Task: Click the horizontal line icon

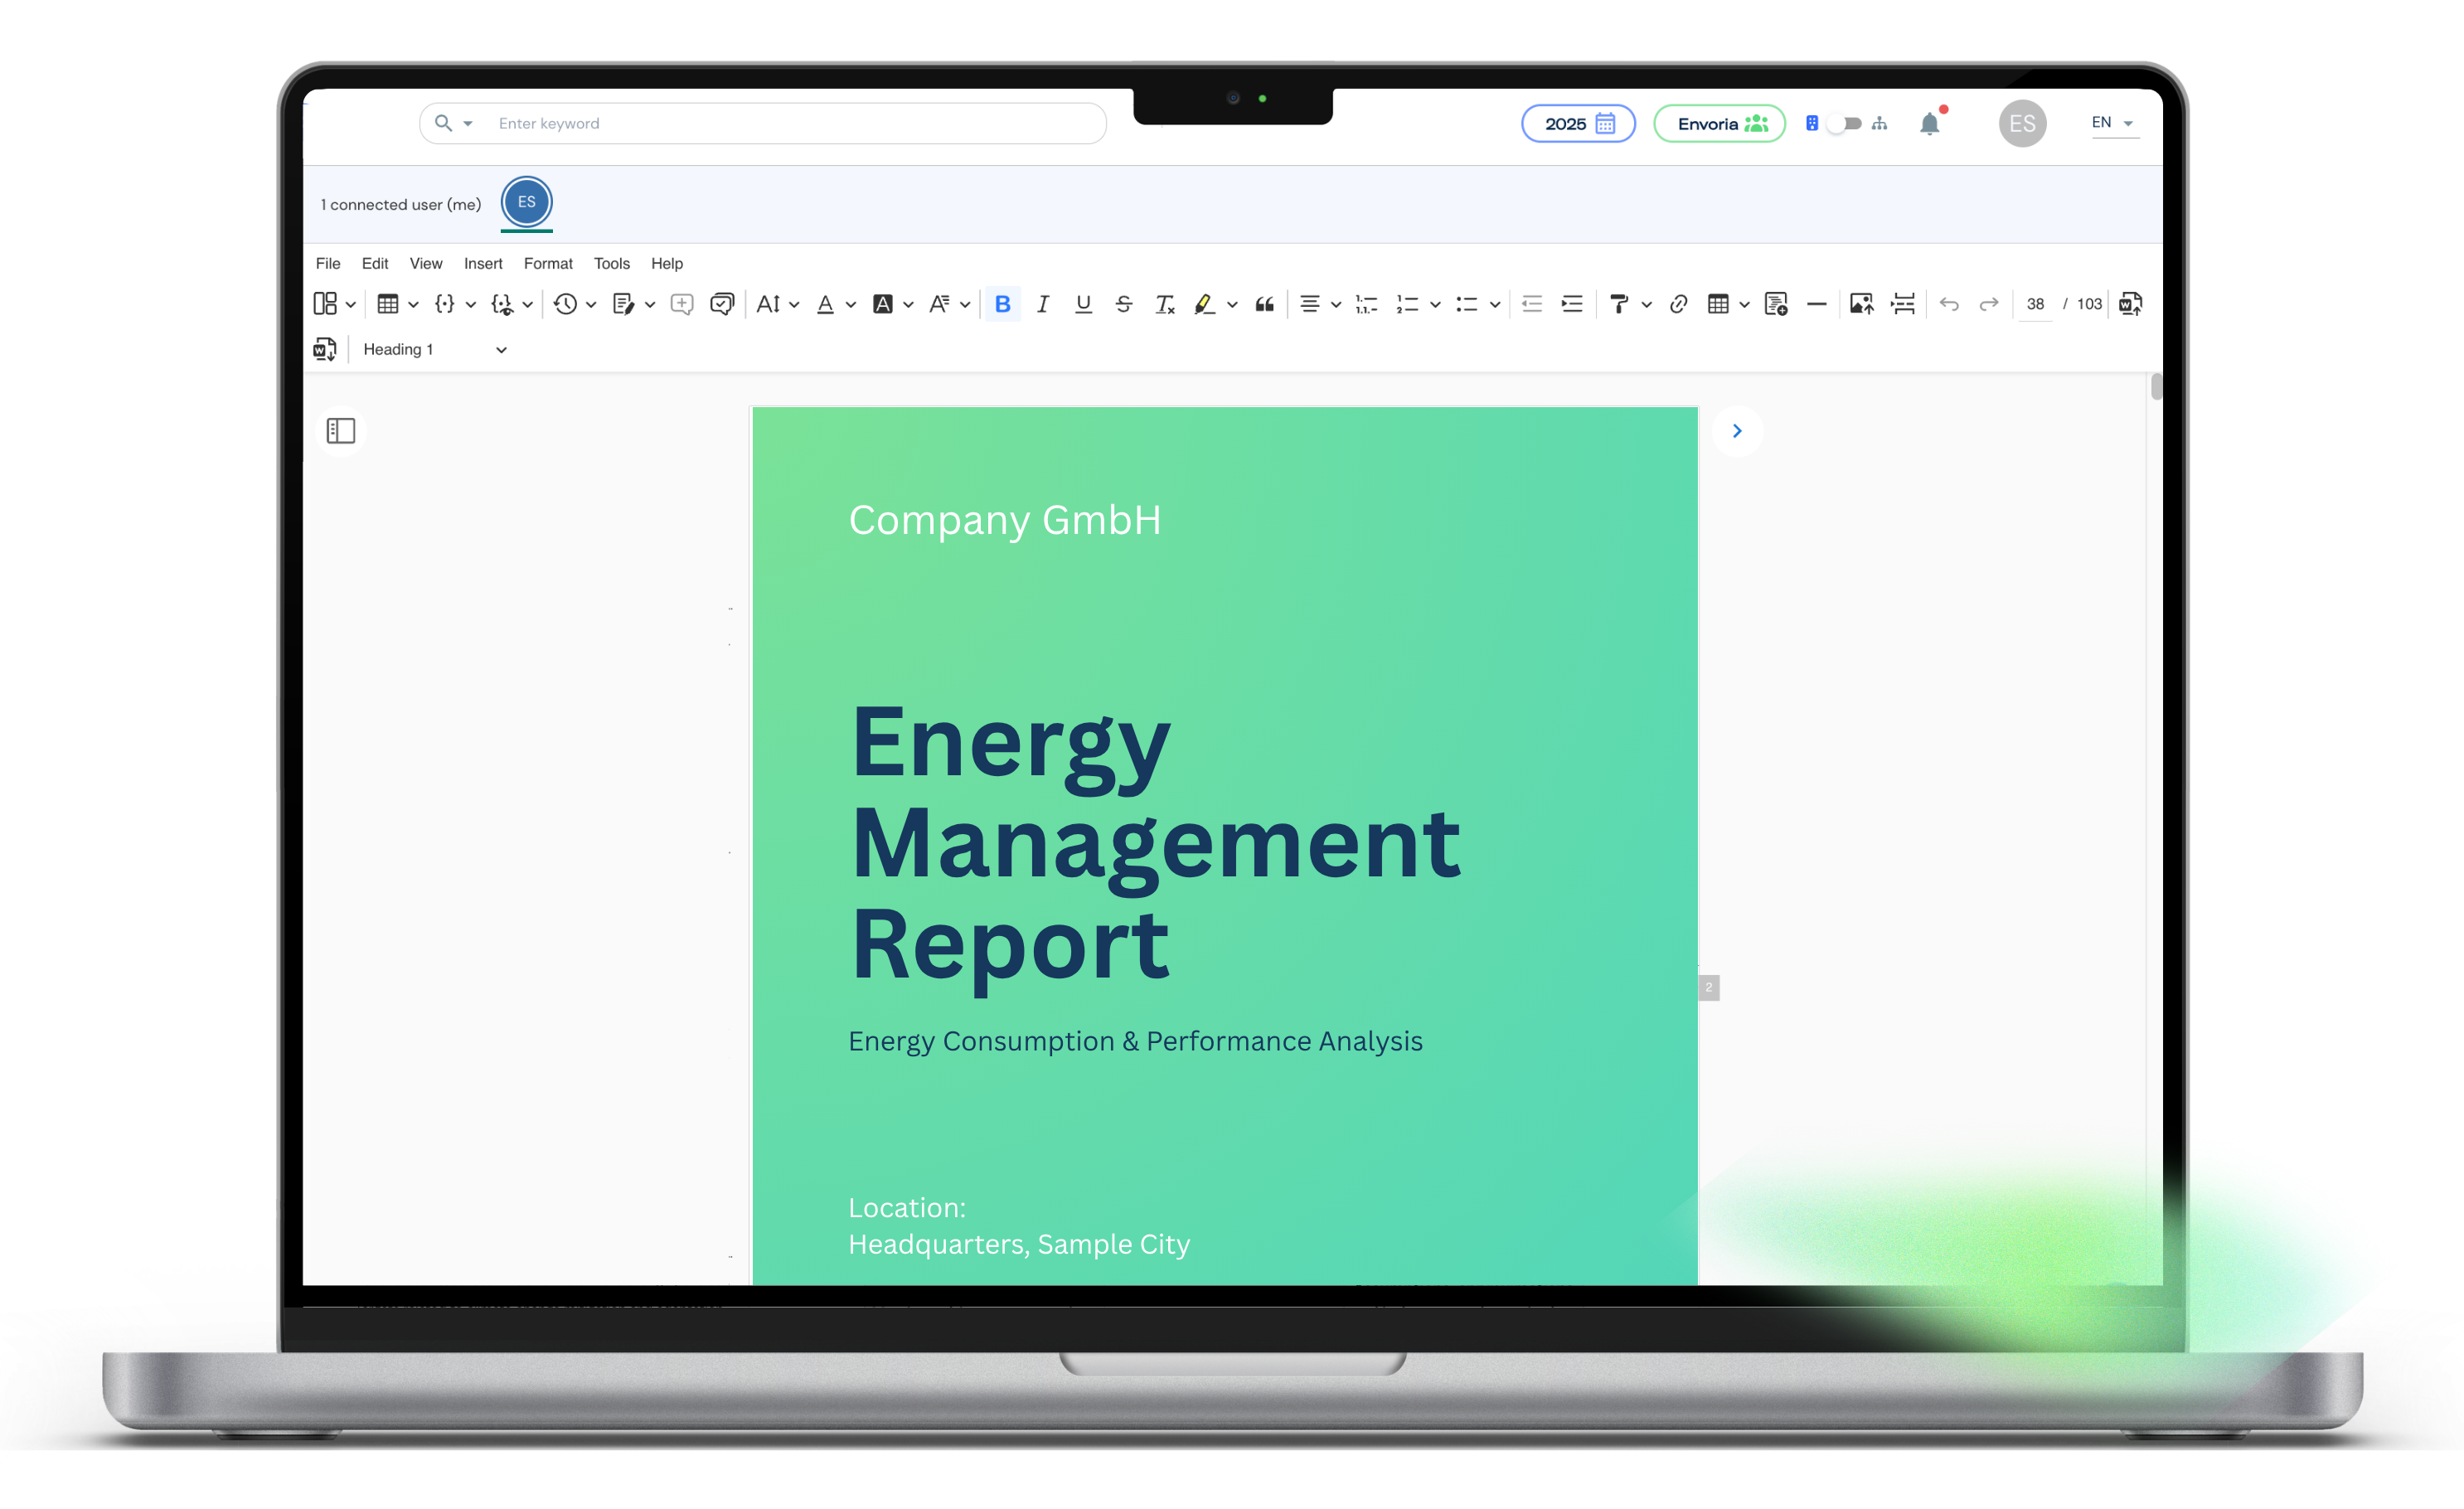Action: point(1816,304)
